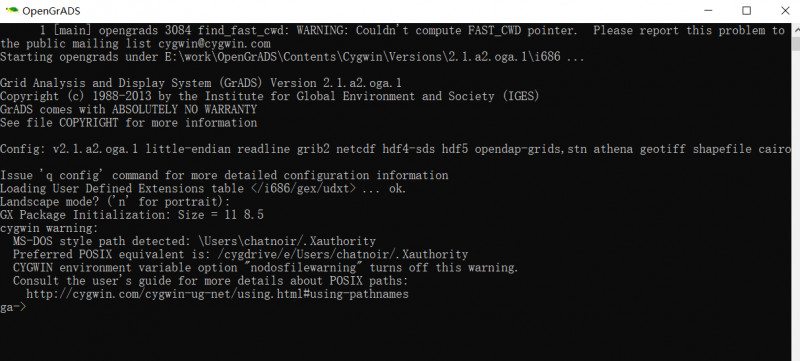The height and width of the screenshot is (361, 800).
Task: Click the 'cygwin warning:' line
Action: coord(49,228)
